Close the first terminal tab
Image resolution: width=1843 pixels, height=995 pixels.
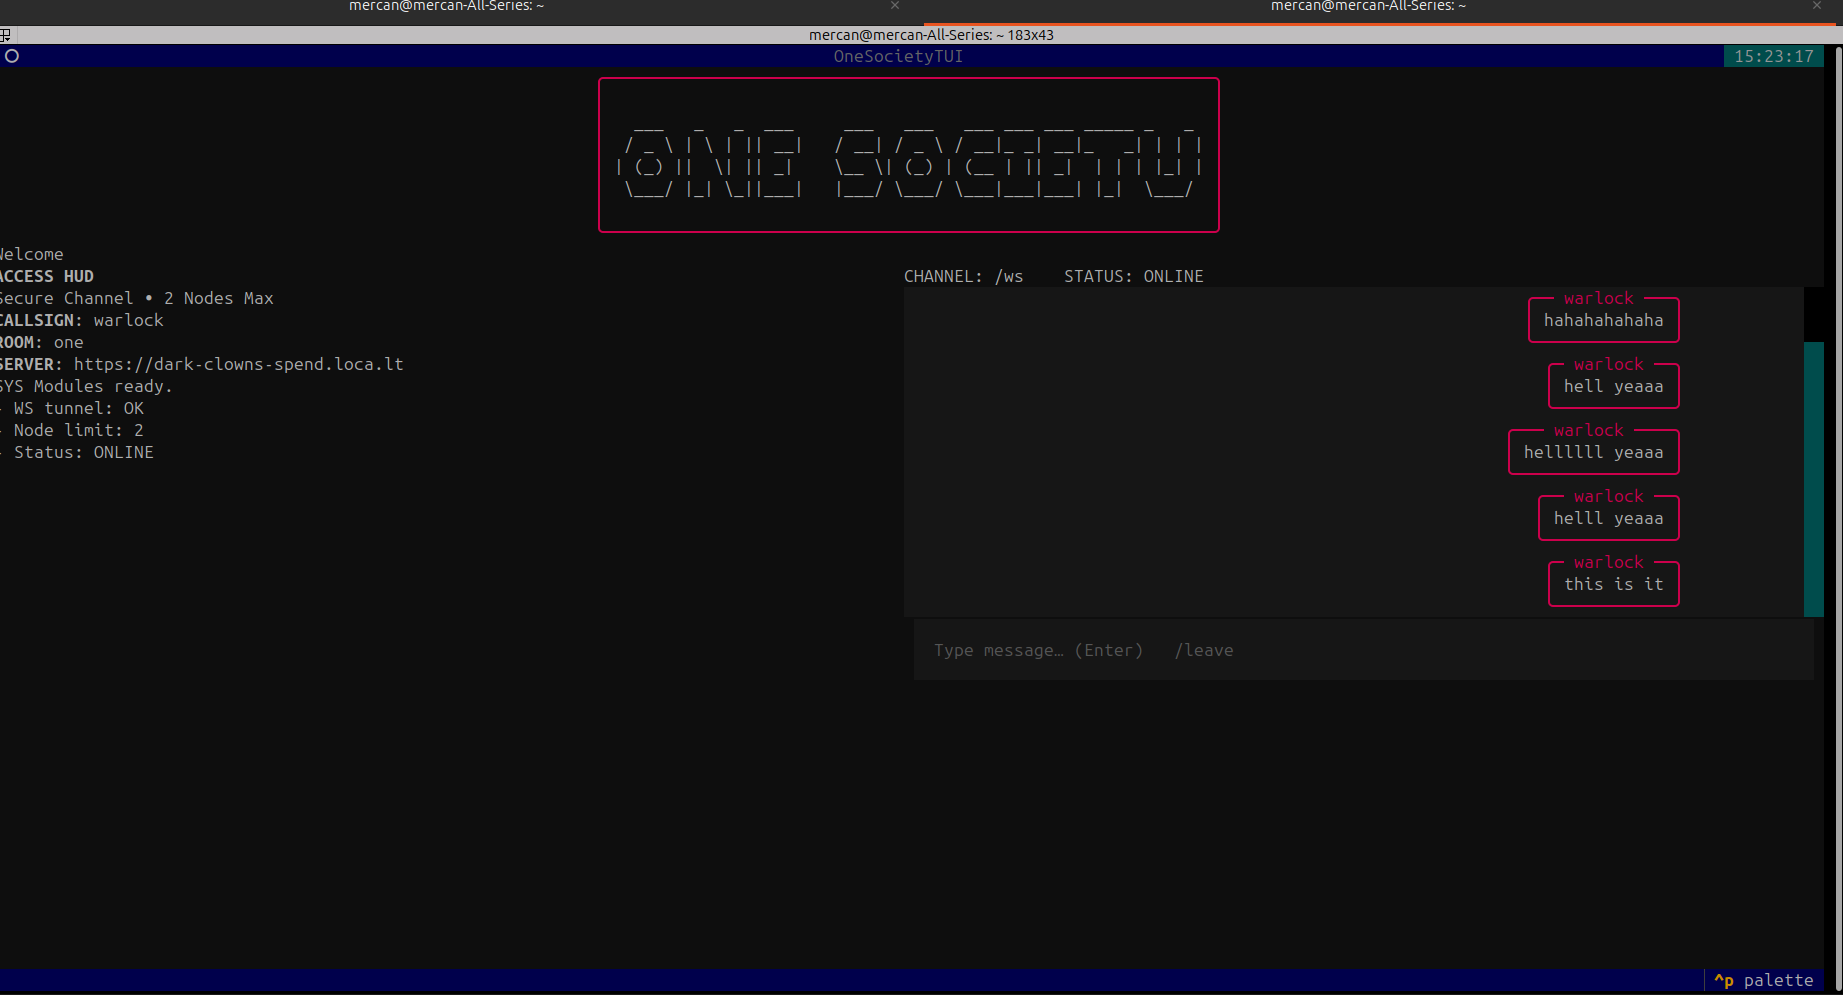895,6
